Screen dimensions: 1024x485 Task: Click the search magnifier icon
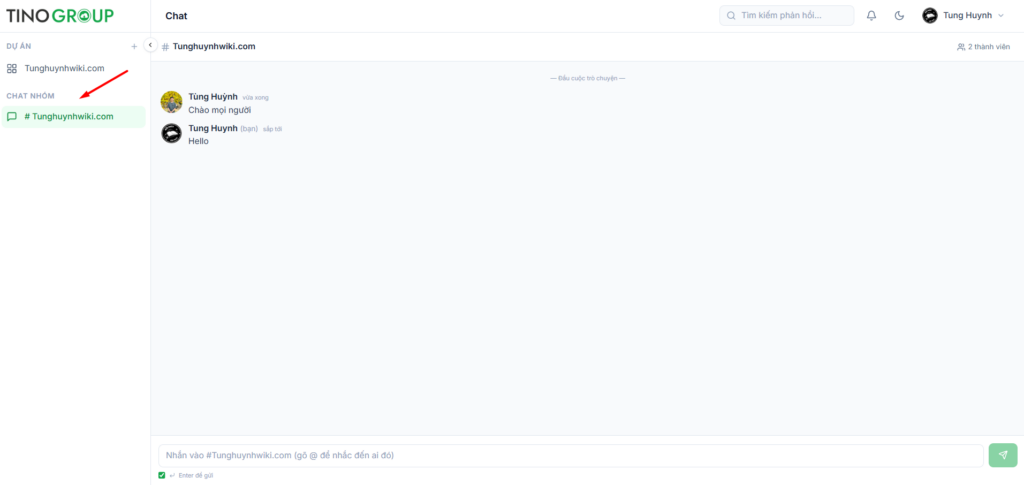point(731,16)
